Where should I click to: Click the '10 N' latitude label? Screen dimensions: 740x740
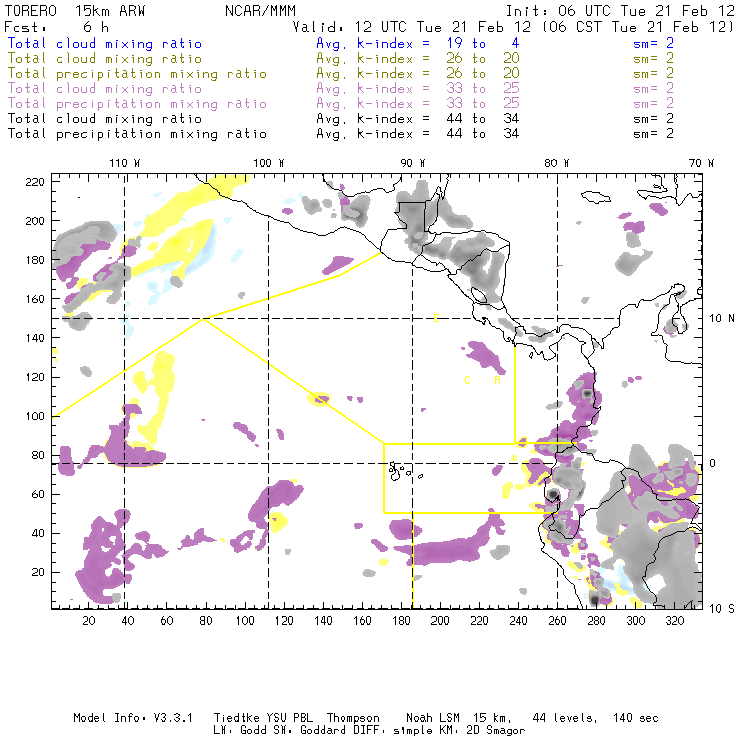[722, 319]
